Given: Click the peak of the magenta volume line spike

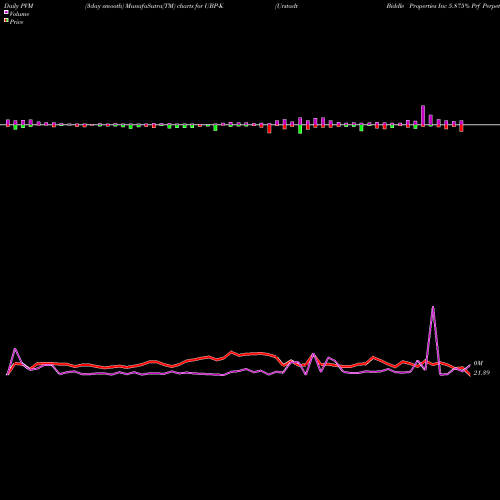Looking at the screenshot, I should click(433, 307).
